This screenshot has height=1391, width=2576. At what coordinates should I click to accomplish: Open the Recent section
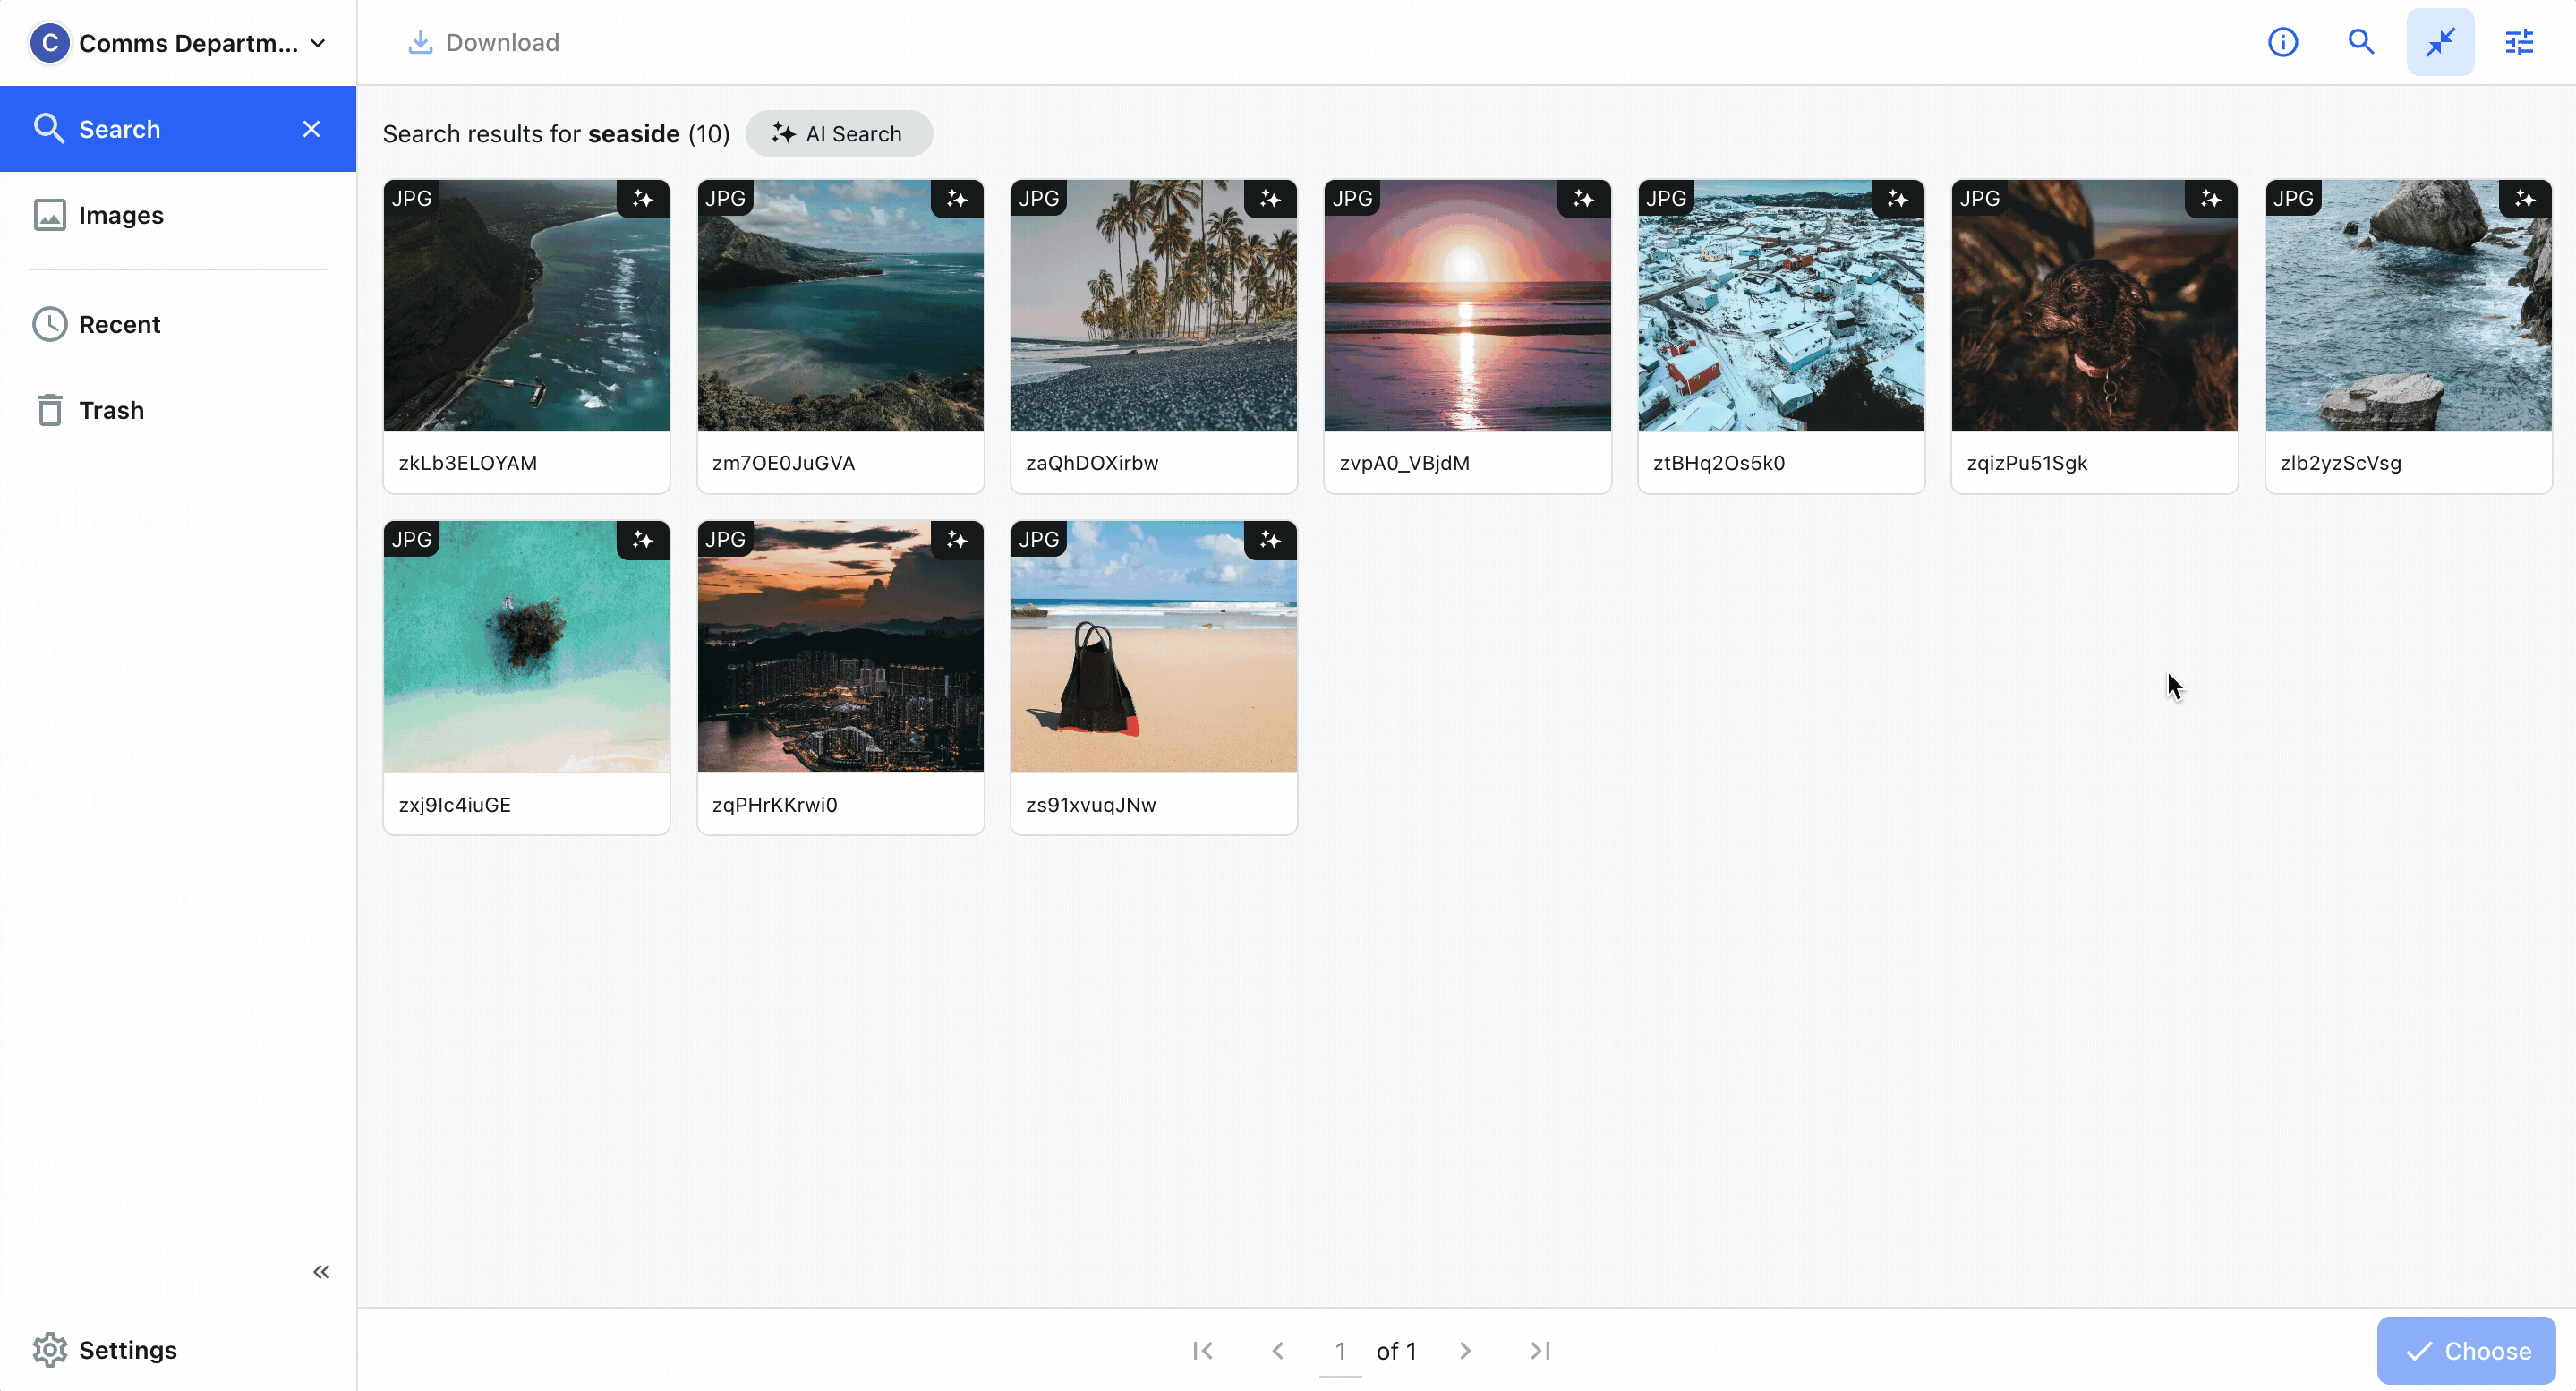[119, 324]
